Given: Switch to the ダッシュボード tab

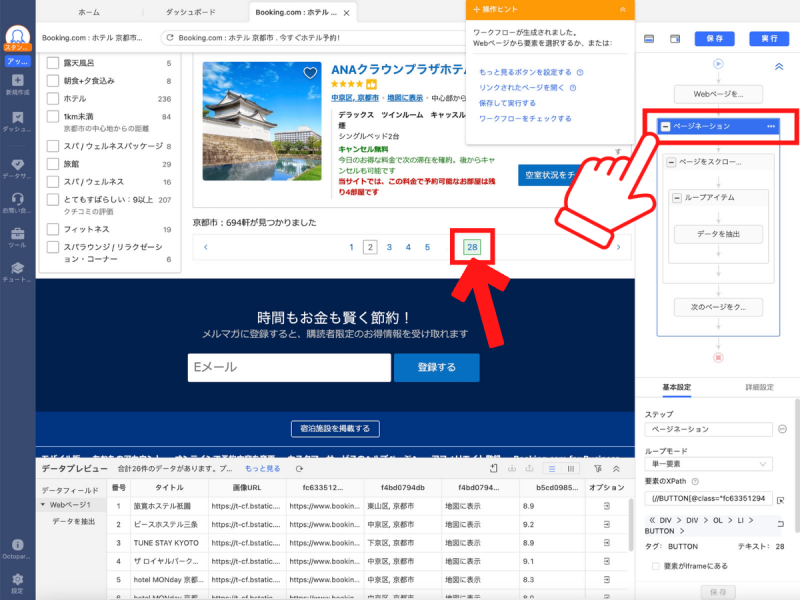Looking at the screenshot, I should point(191,12).
